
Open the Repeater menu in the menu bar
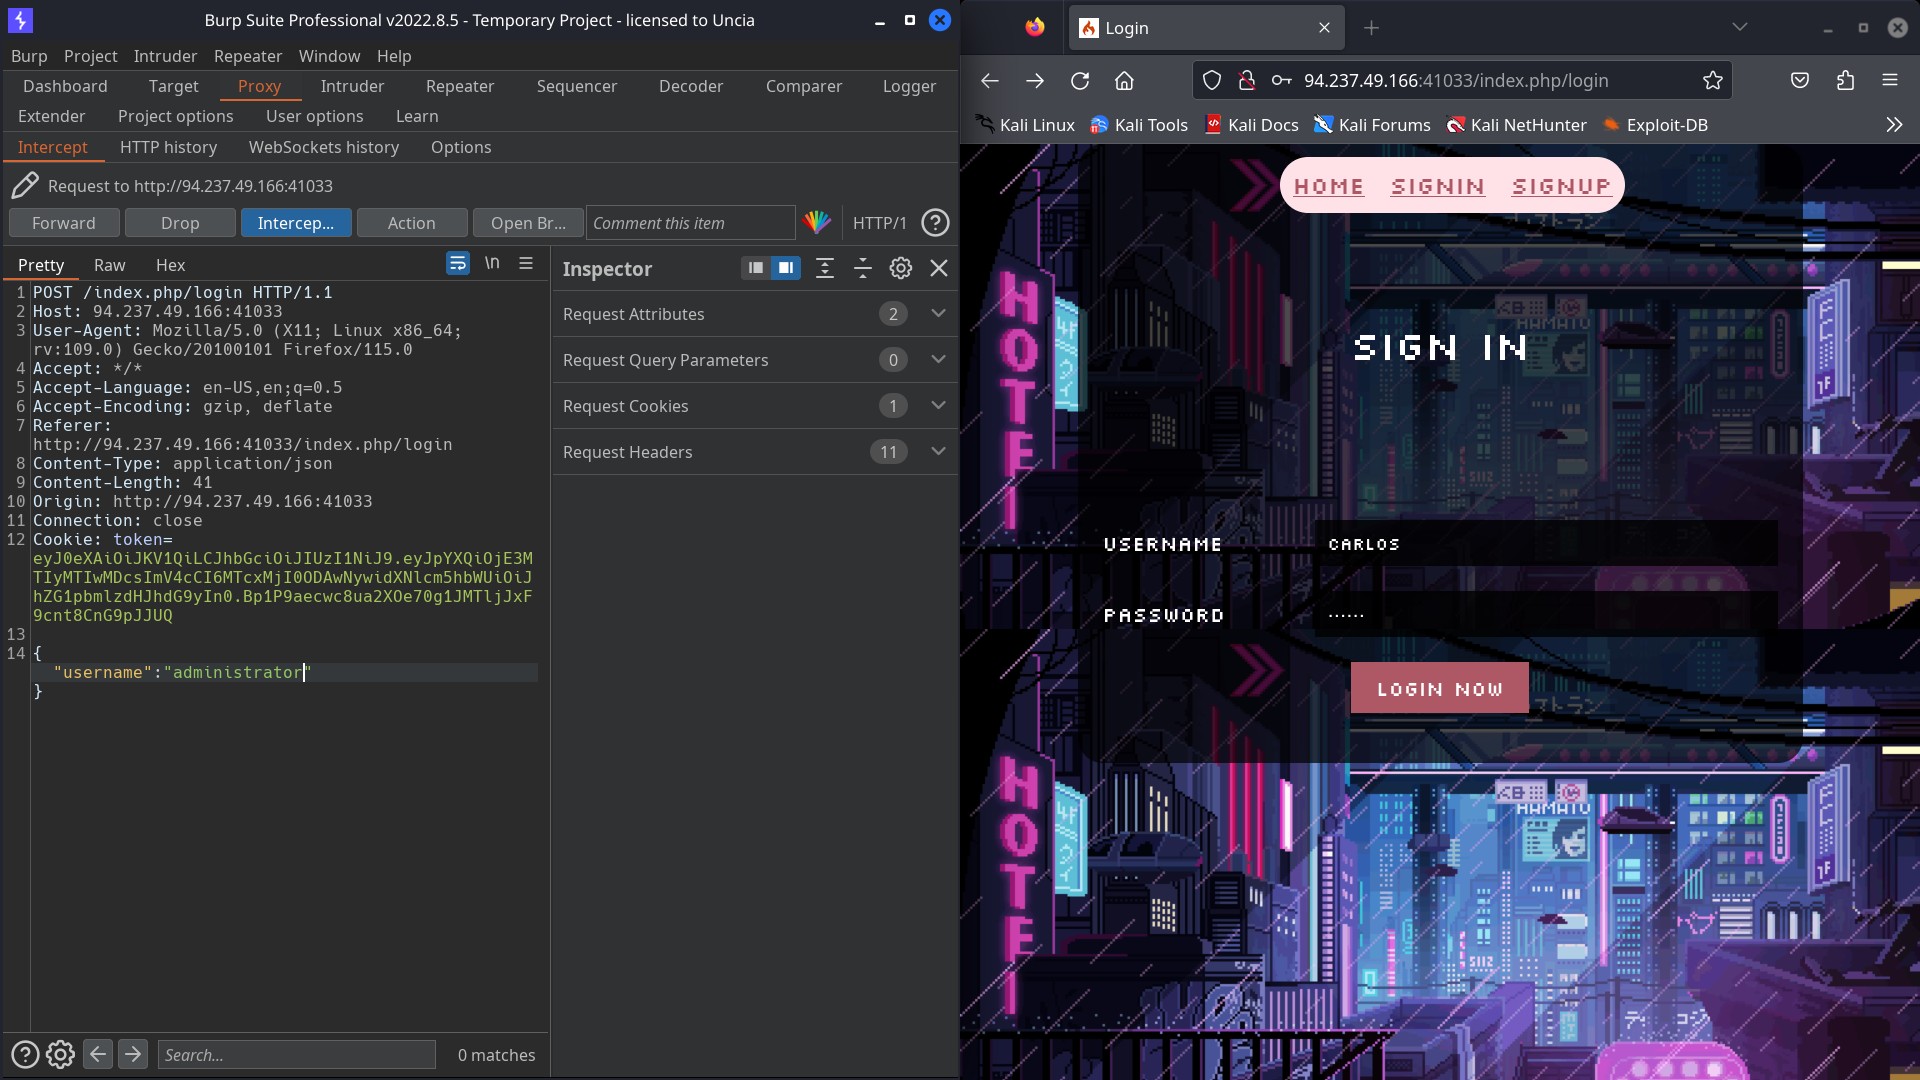(x=247, y=56)
